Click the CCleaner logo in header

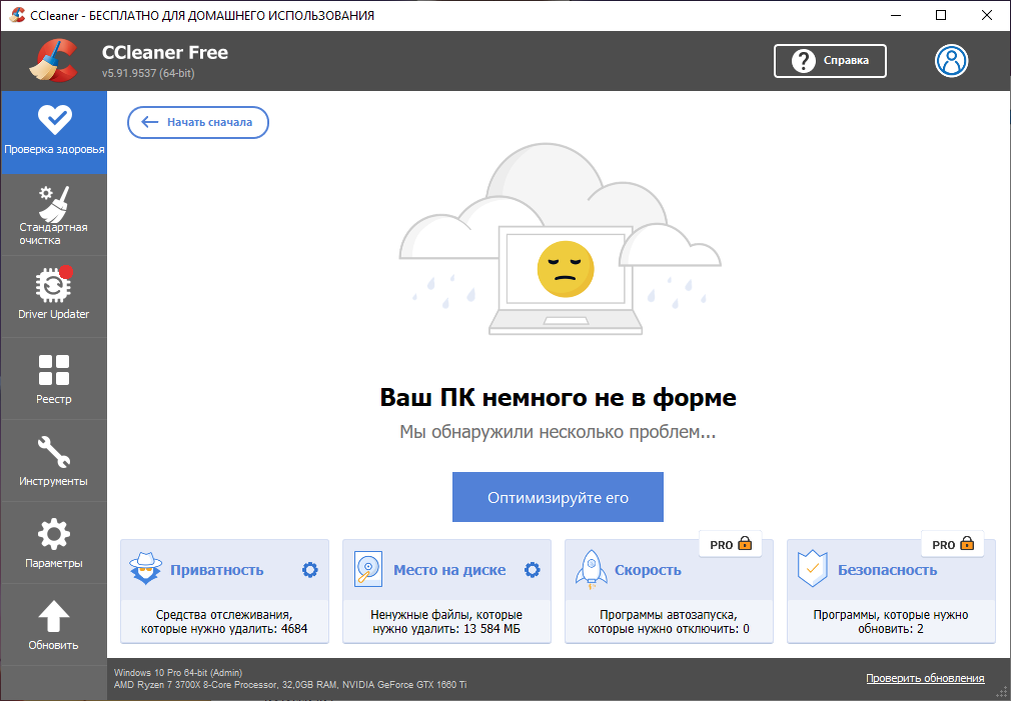pyautogui.click(x=54, y=61)
